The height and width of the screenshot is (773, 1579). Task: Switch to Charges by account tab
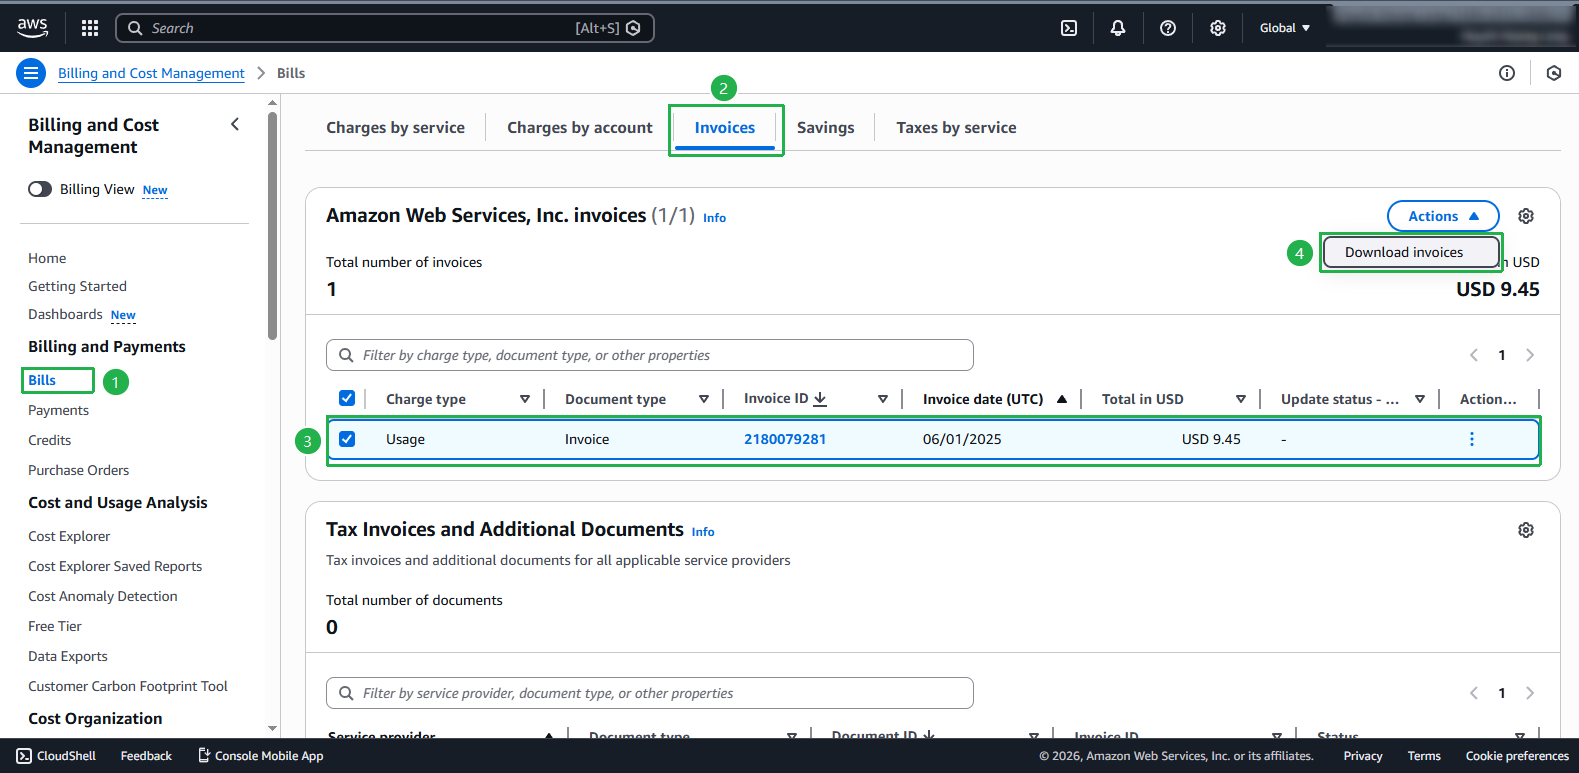click(580, 128)
